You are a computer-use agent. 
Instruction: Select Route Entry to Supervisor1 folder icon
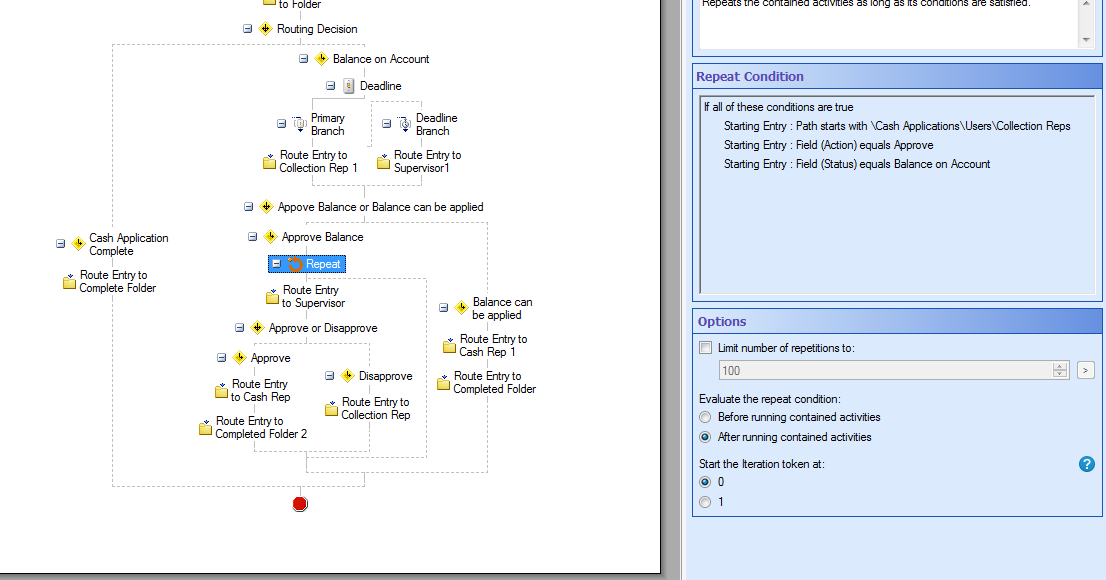[x=383, y=162]
